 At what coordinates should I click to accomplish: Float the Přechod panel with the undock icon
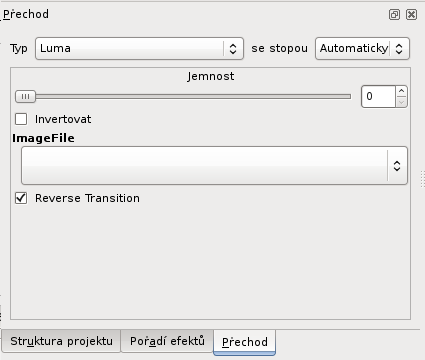[x=394, y=15]
